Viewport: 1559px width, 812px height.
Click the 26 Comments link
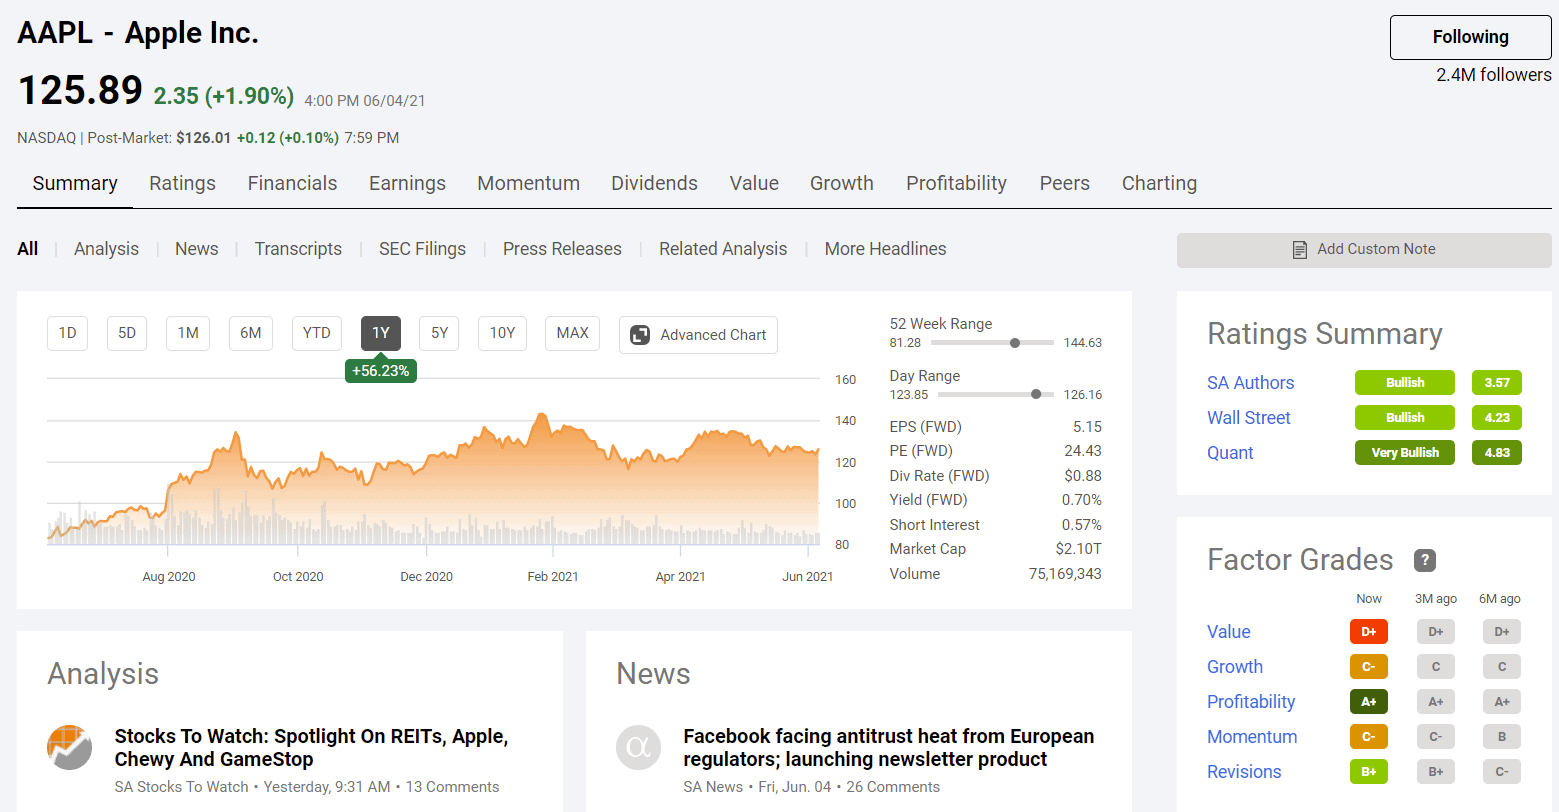click(x=893, y=787)
